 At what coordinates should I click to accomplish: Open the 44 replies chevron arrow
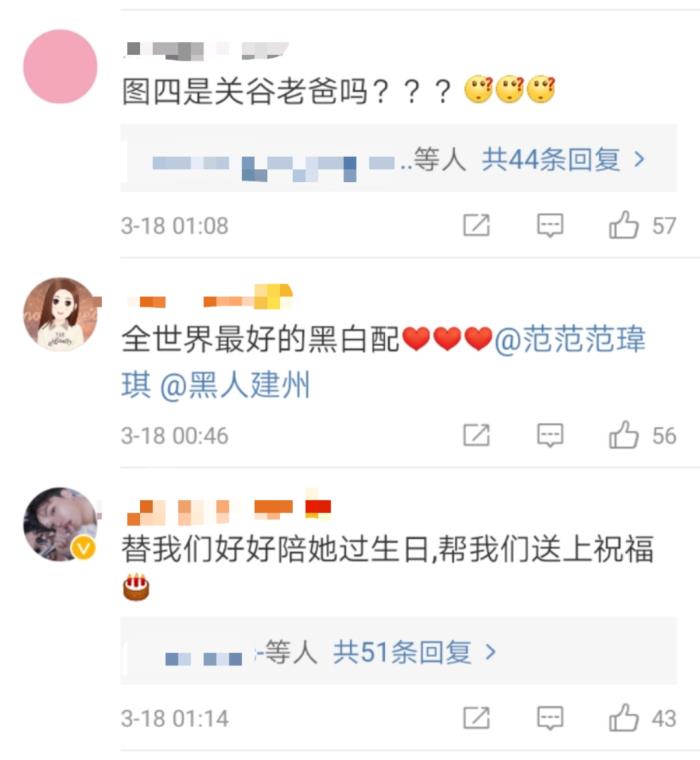pyautogui.click(x=639, y=159)
